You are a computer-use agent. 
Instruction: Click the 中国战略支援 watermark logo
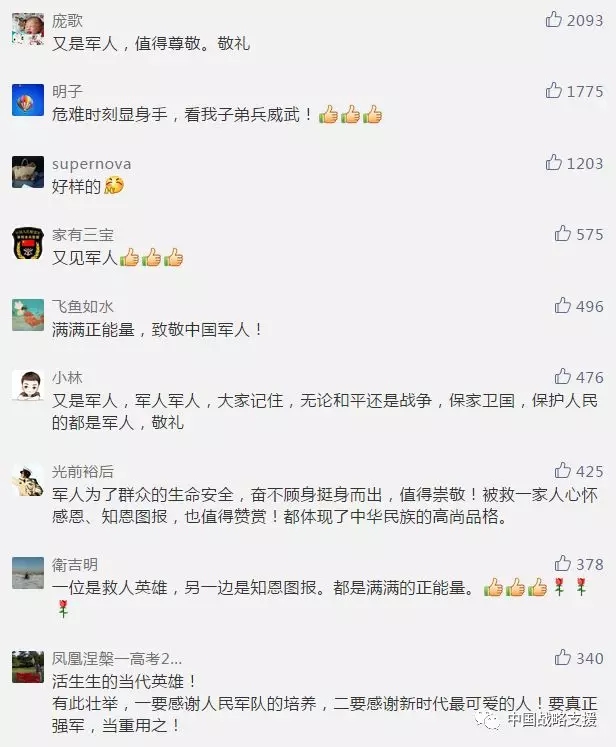536,719
